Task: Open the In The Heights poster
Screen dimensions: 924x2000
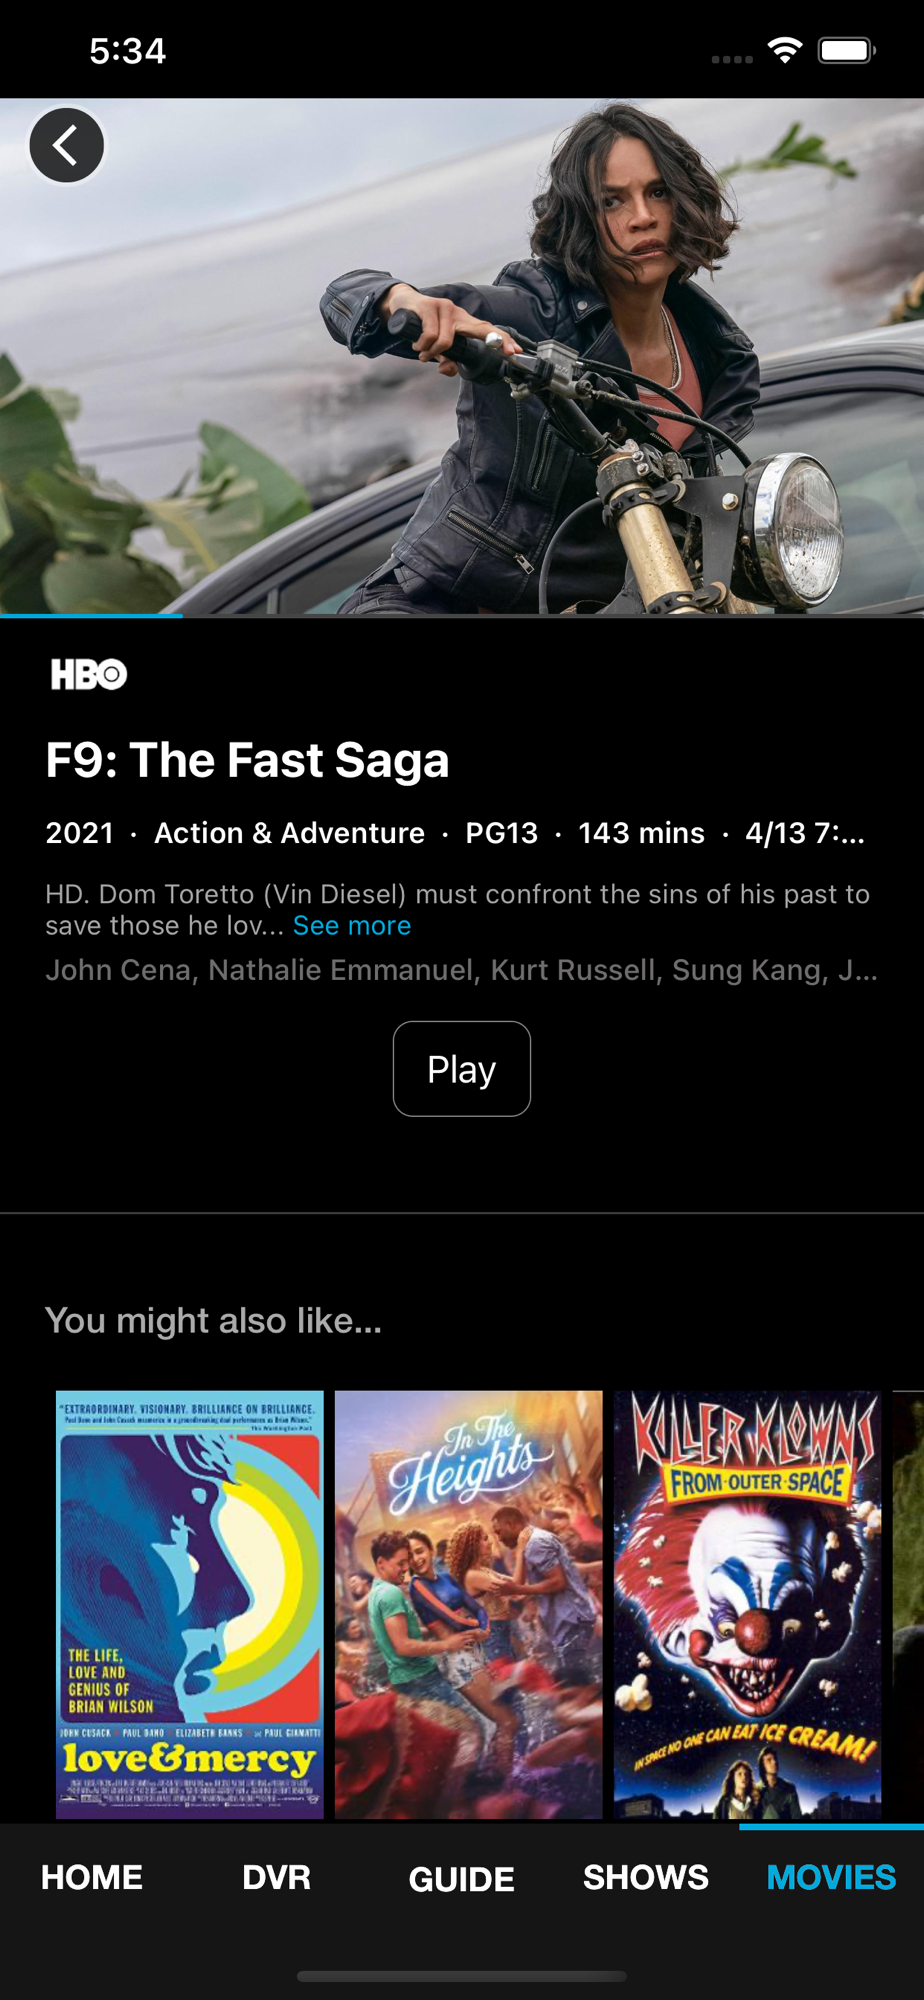Action: [x=469, y=1604]
